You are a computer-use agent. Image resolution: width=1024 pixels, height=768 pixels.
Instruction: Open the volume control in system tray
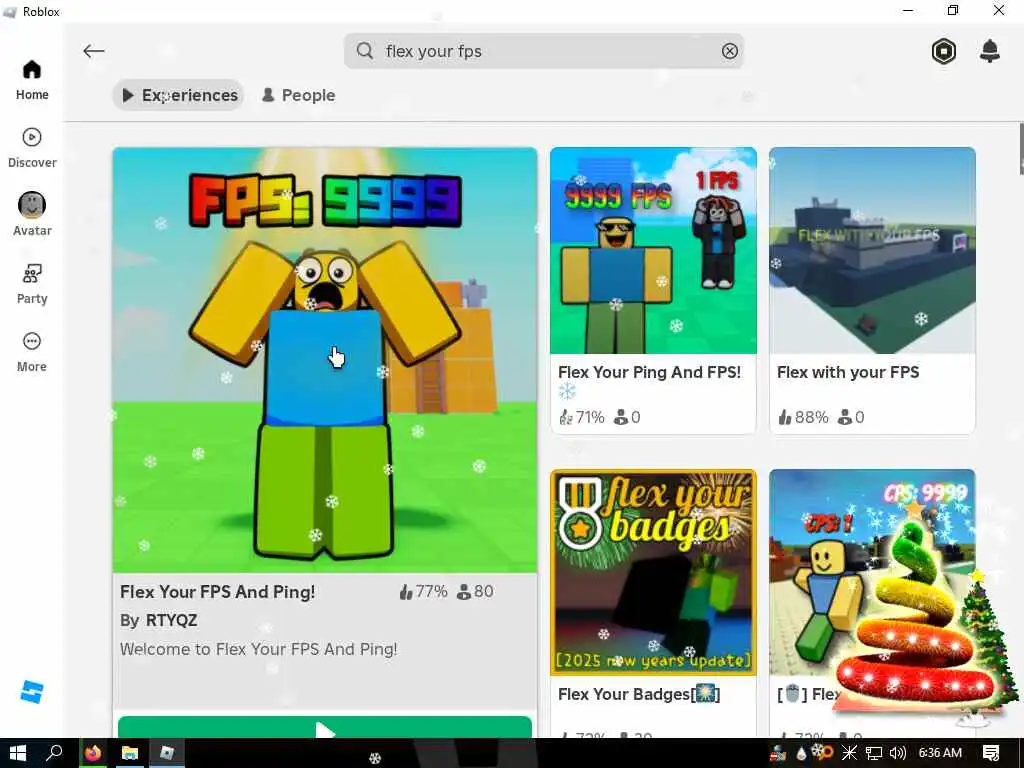tap(898, 753)
